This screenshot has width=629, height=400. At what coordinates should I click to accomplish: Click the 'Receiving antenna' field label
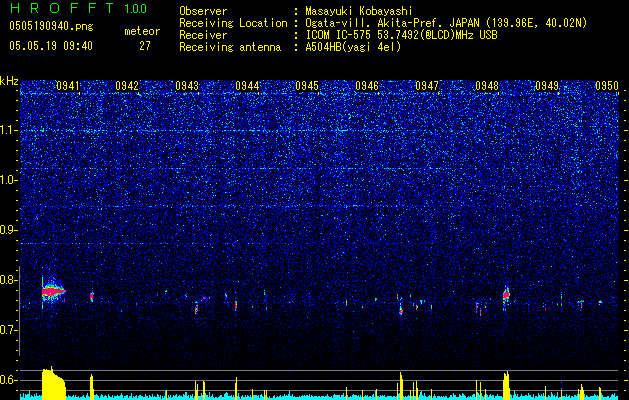tap(230, 47)
